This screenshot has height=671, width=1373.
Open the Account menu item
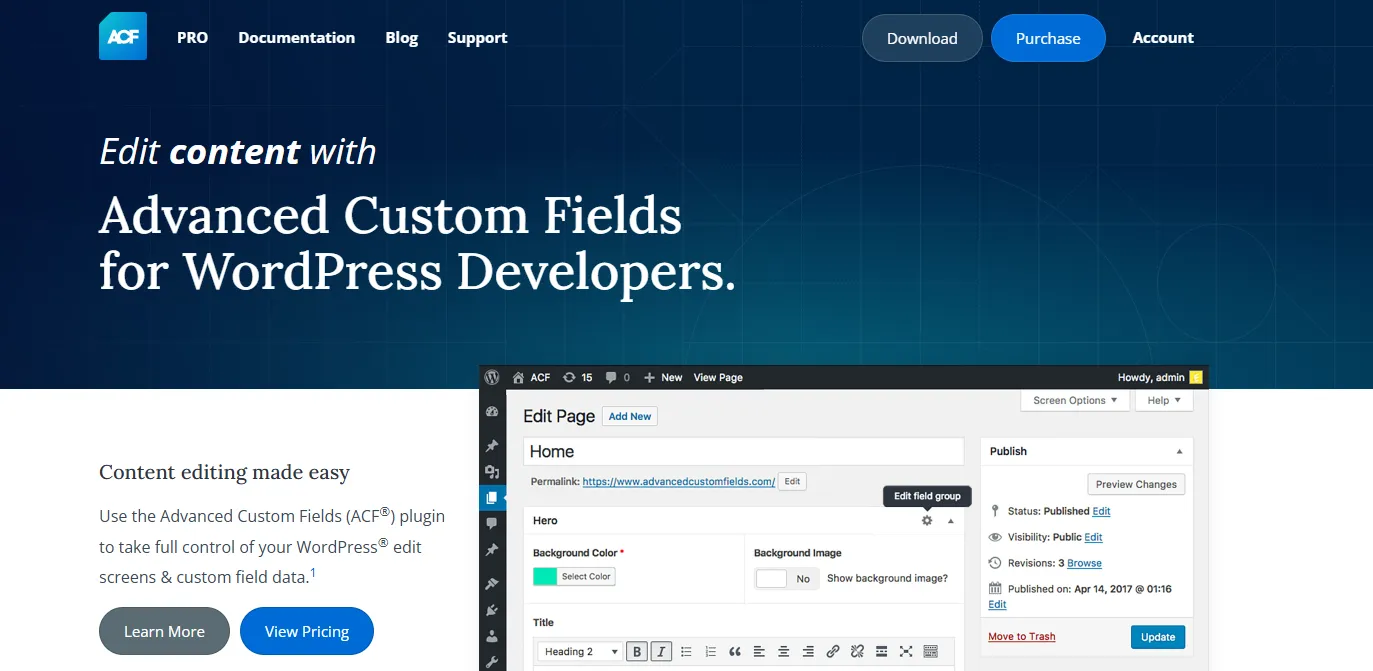click(1163, 37)
